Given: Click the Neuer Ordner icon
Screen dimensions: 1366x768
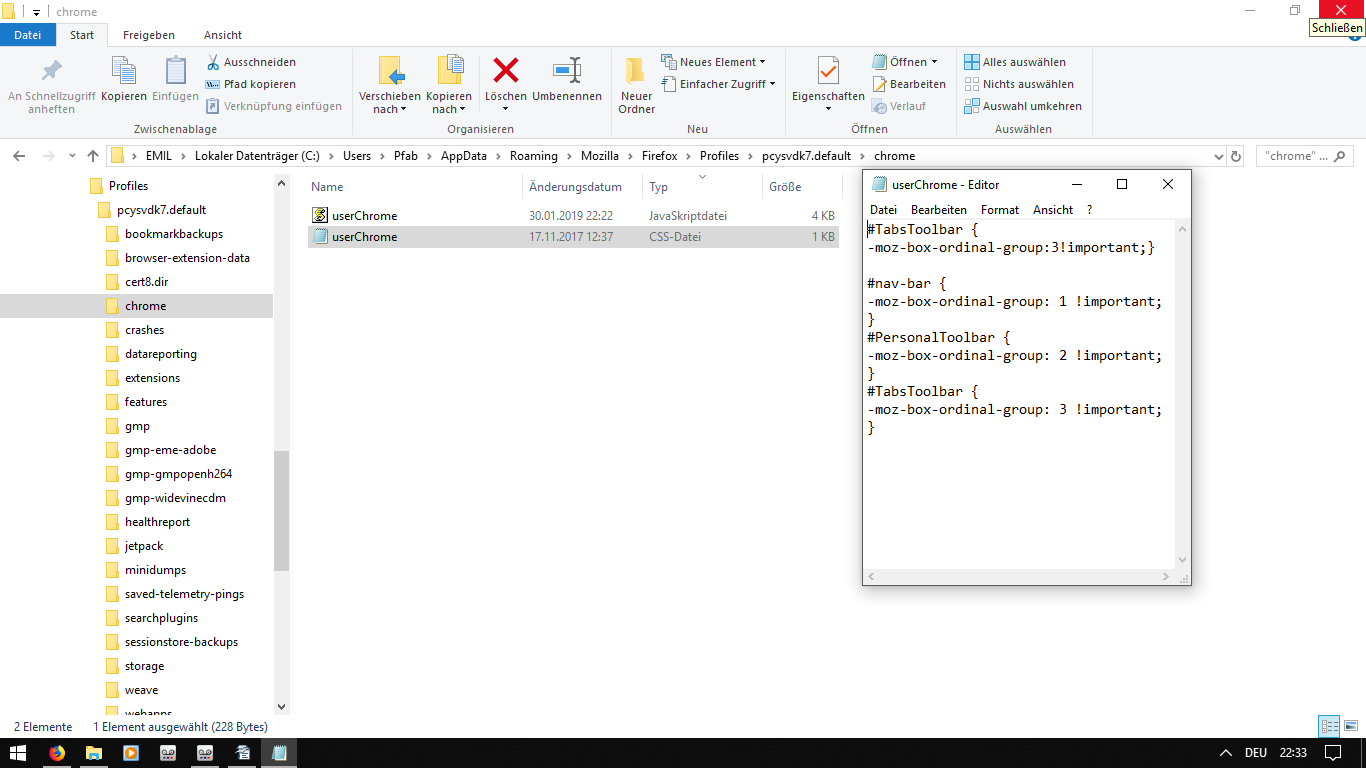Looking at the screenshot, I should 636,71.
